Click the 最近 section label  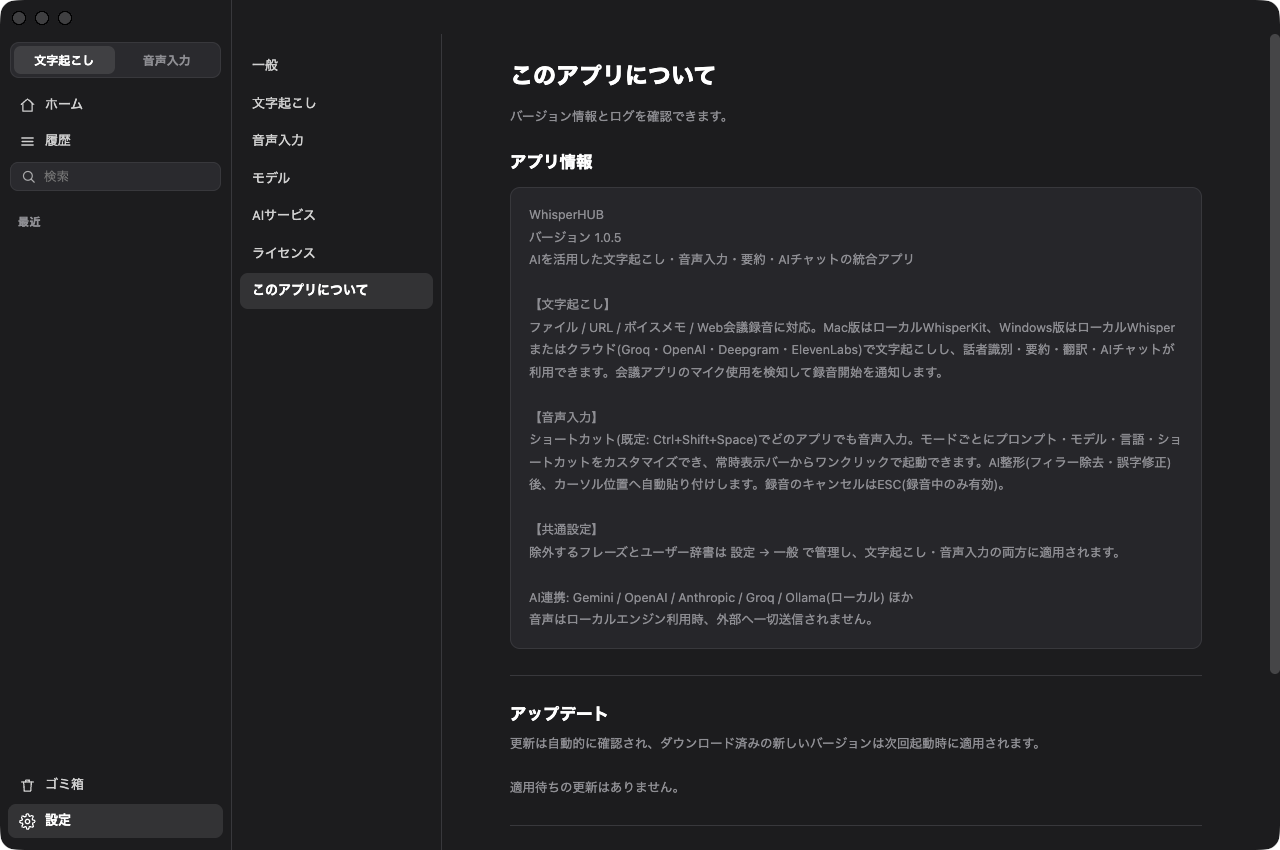click(29, 222)
